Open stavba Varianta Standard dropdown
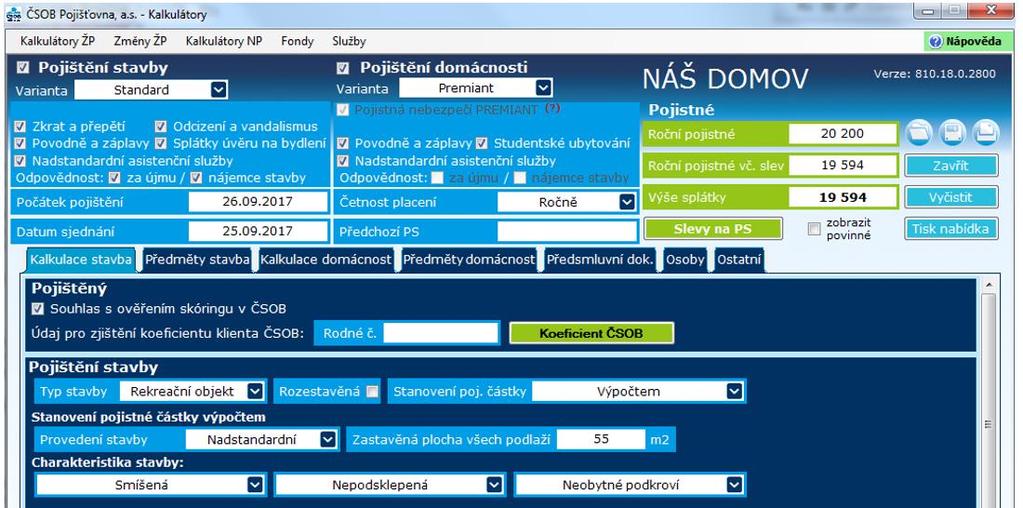Image resolution: width=1023 pixels, height=508 pixels. [x=219, y=90]
